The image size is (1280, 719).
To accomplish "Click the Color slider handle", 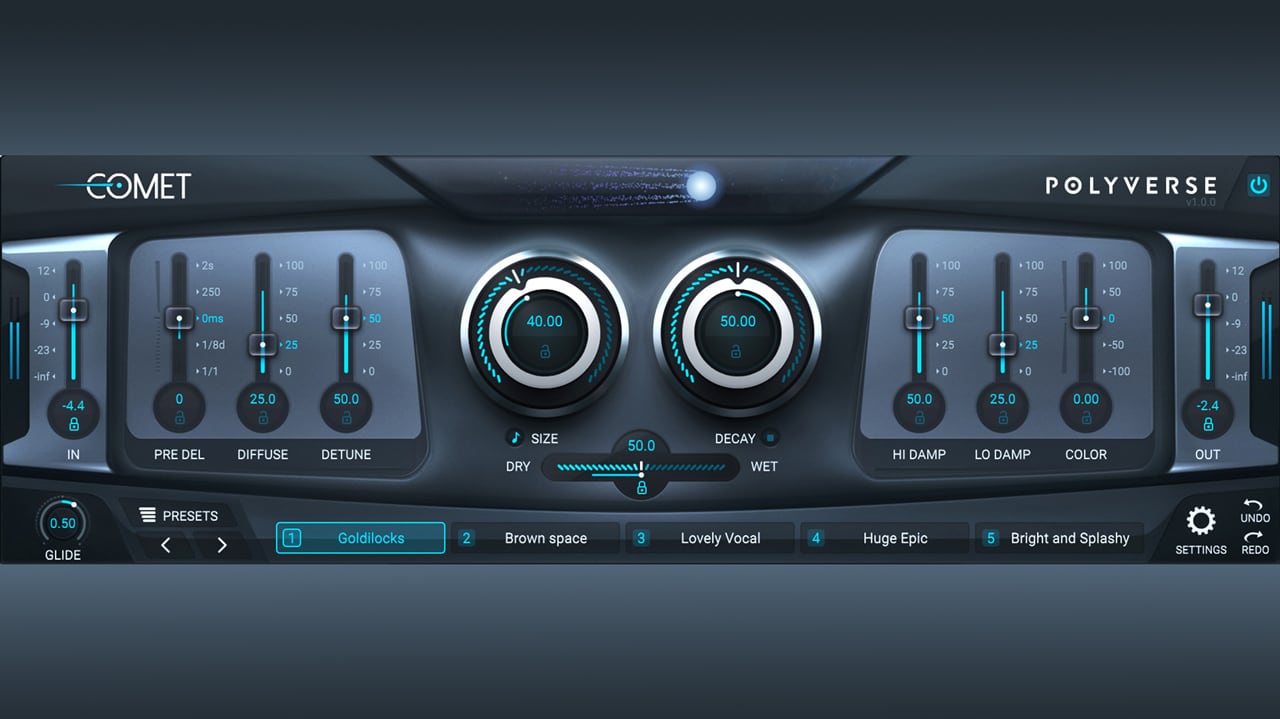I will (1085, 318).
